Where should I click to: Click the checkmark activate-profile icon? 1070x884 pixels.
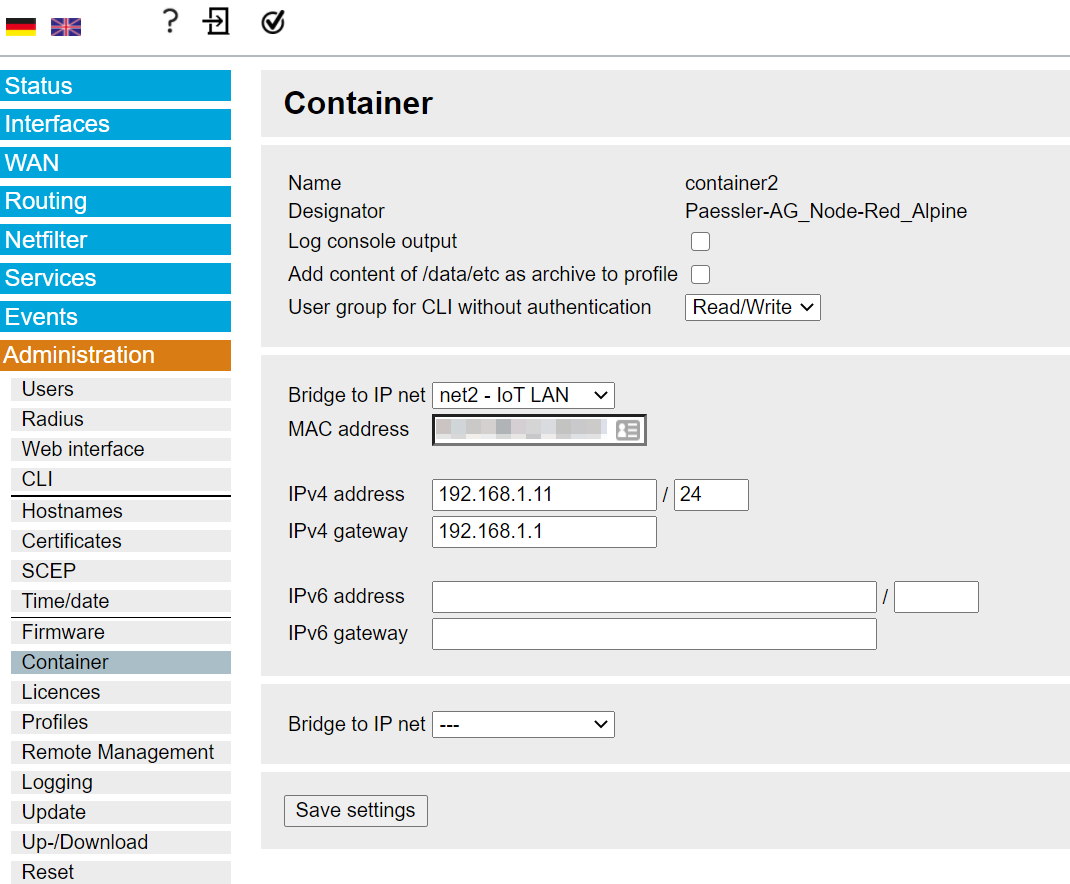click(273, 22)
